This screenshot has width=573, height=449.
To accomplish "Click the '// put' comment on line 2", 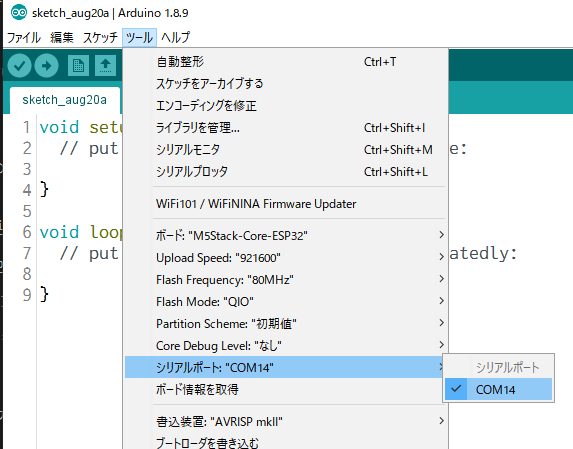I will click(x=89, y=148).
